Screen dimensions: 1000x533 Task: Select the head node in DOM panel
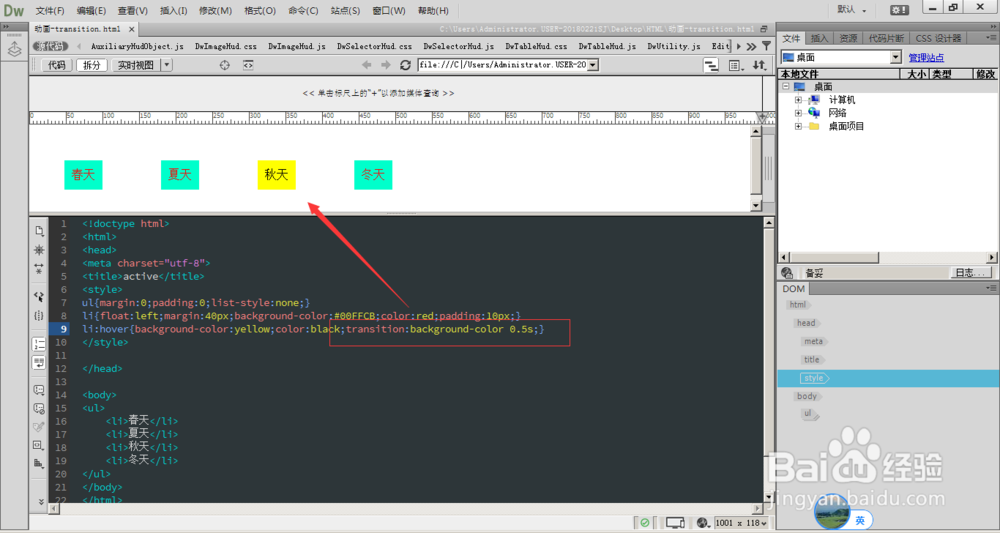(806, 323)
